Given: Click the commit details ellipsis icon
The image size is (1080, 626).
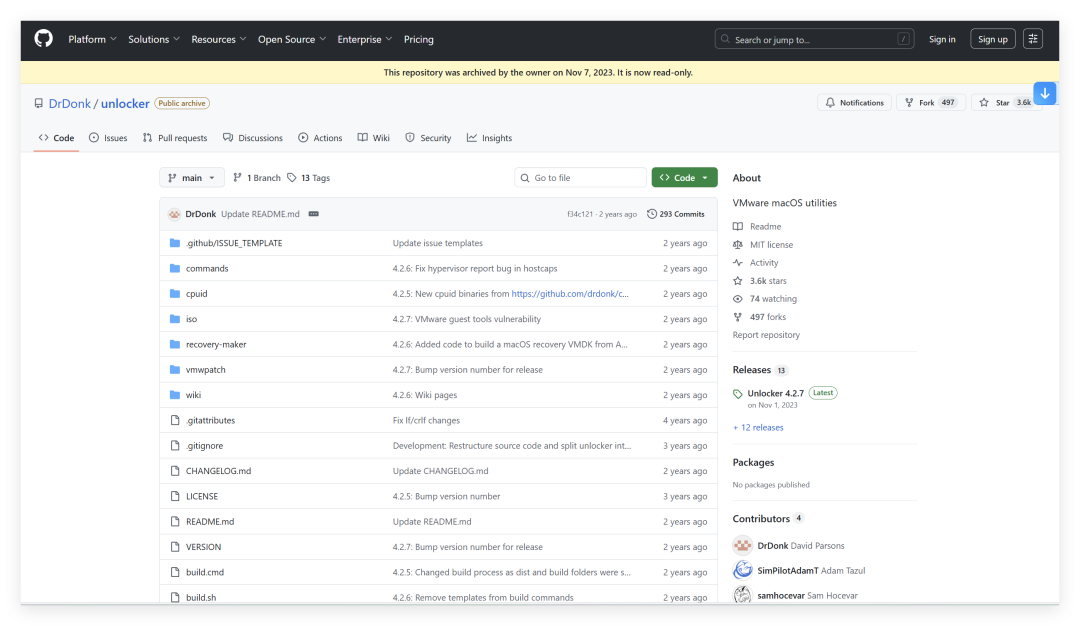Looking at the screenshot, I should tap(313, 214).
